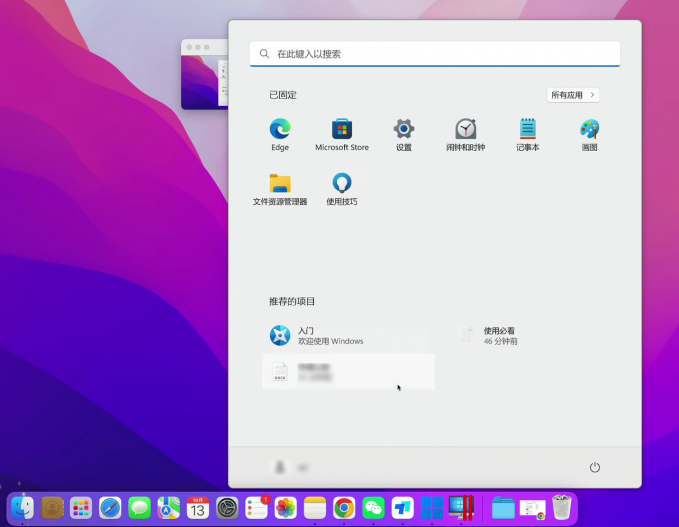The width and height of the screenshot is (679, 527).
Task: Open Photos in the Dock
Action: click(x=285, y=508)
